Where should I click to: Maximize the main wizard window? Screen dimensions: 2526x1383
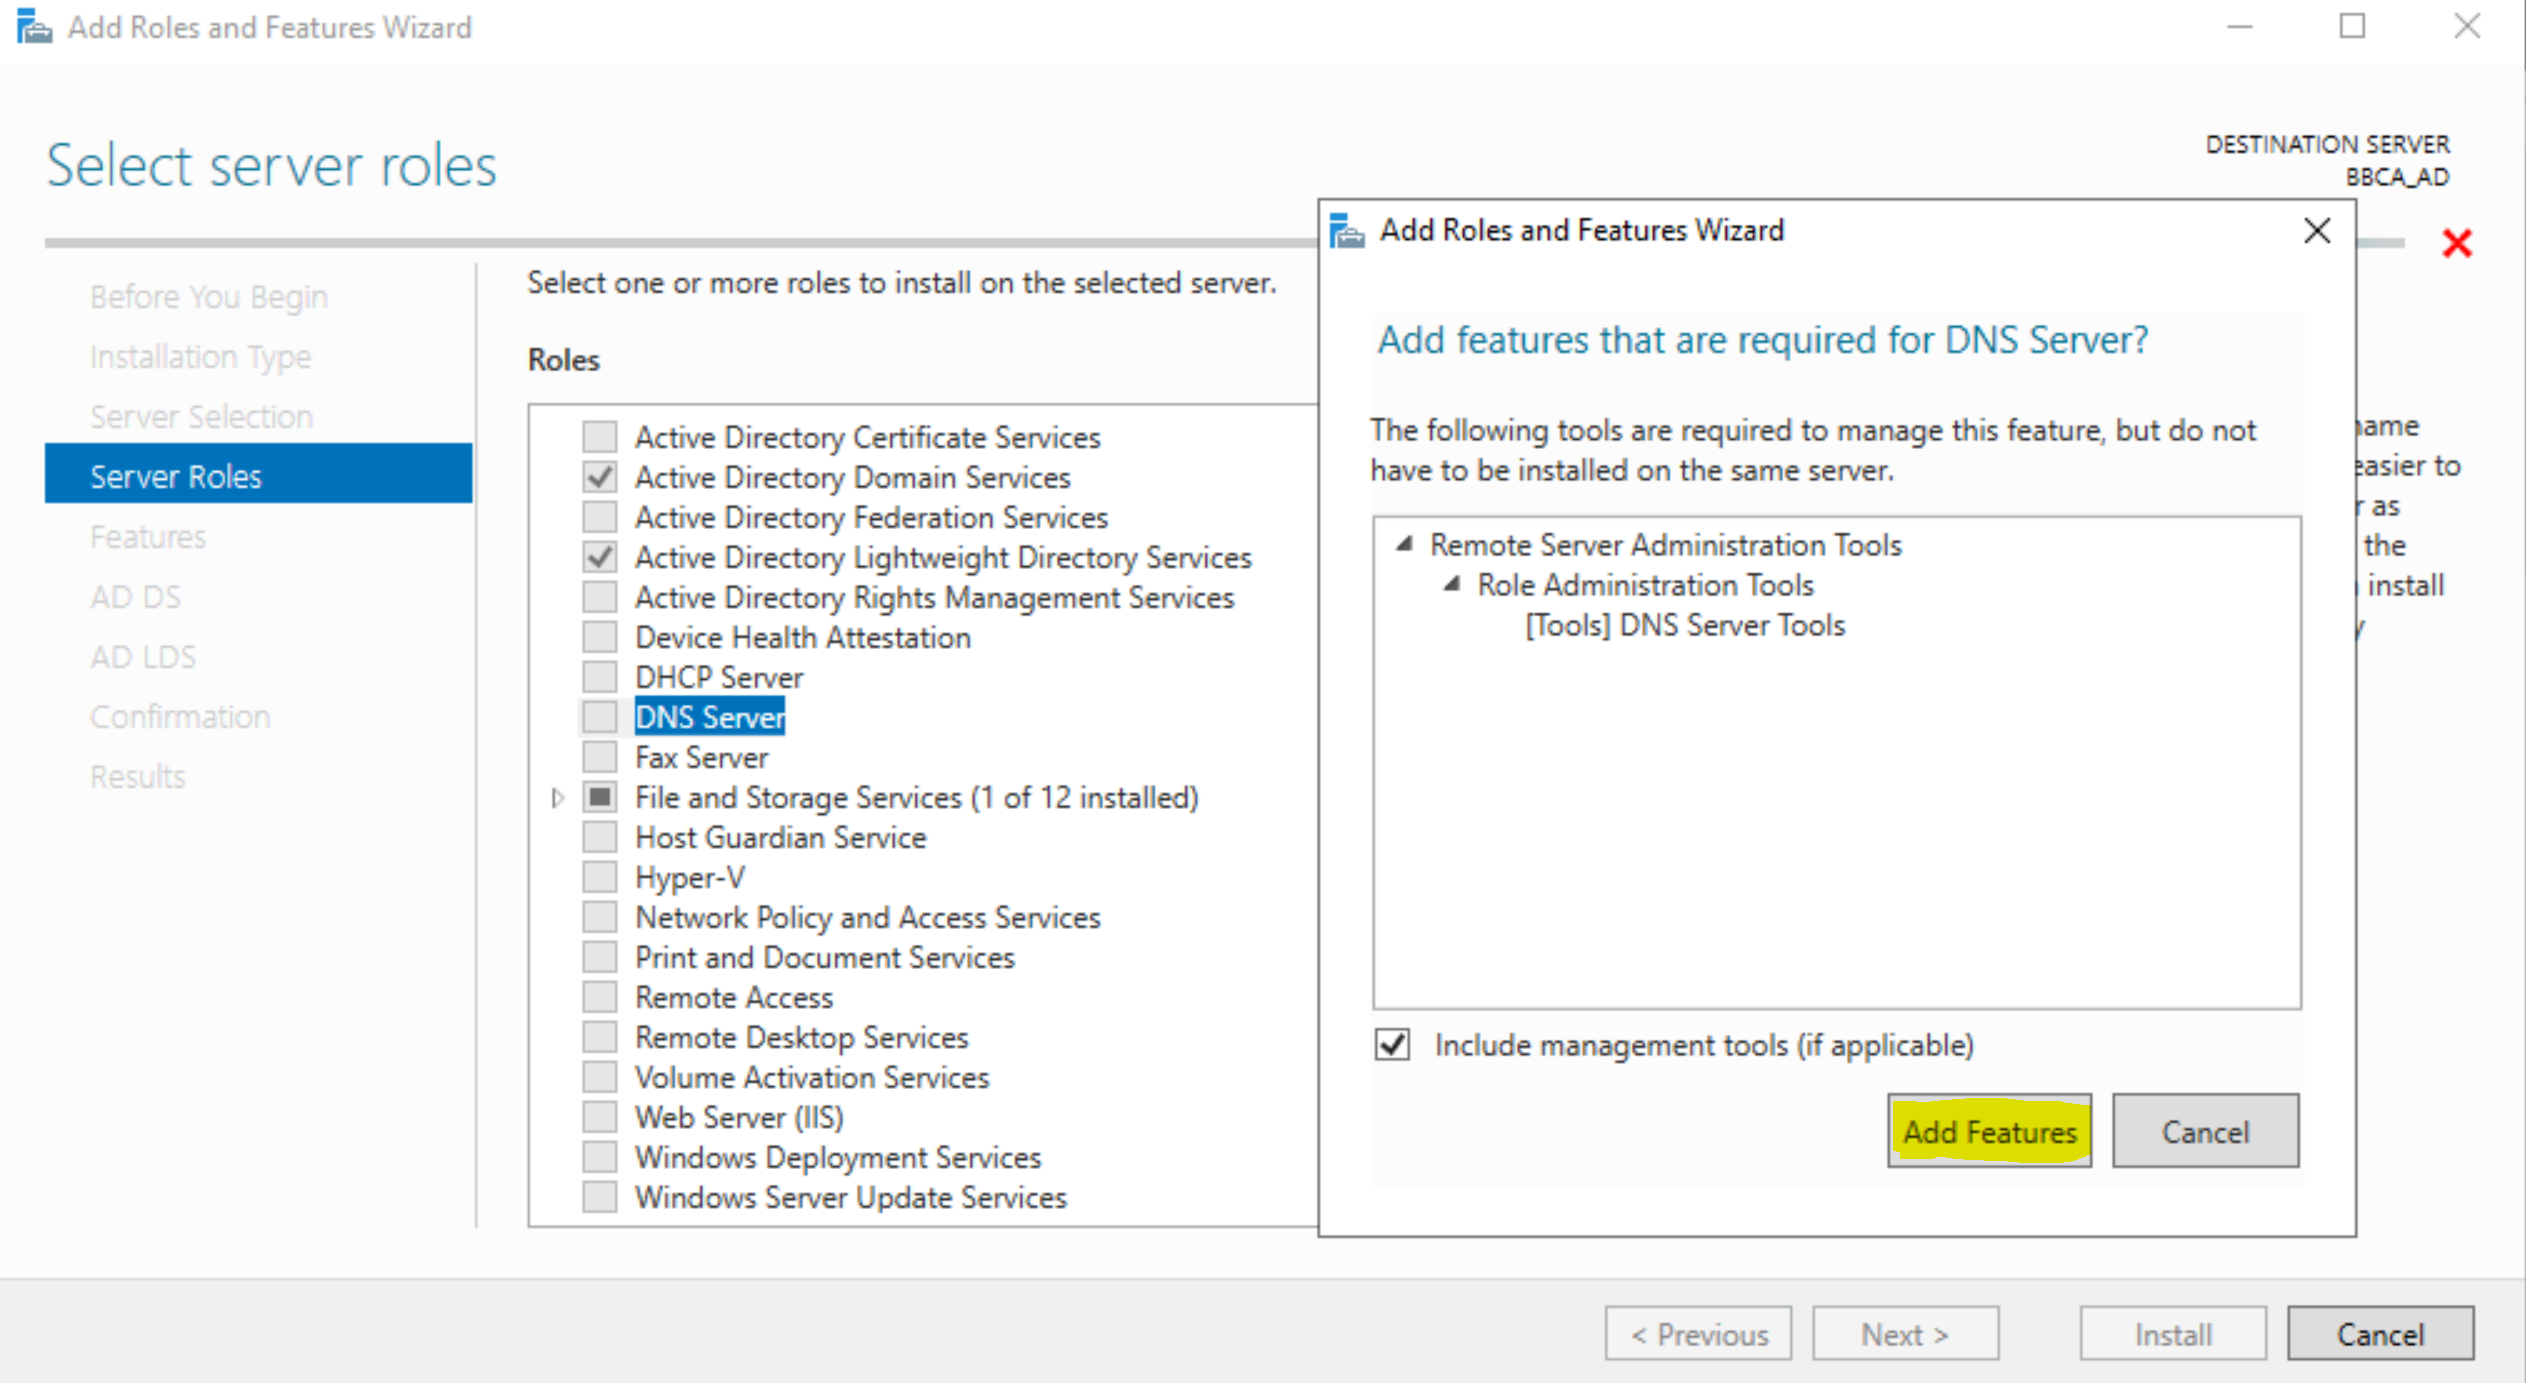pyautogui.click(x=2352, y=27)
